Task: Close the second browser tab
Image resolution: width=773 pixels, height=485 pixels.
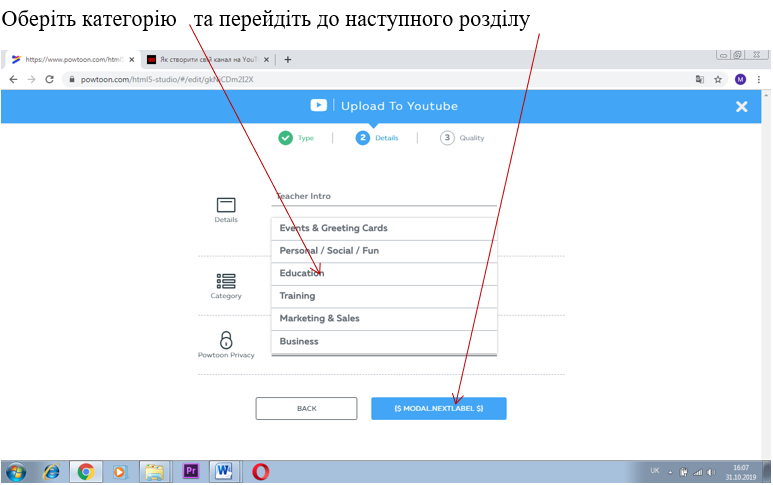Action: coord(266,60)
